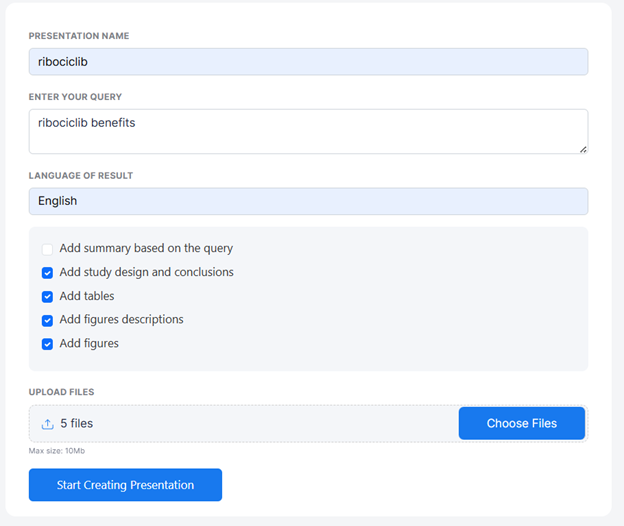
Task: Uncheck the Add study design and conclusions checkbox
Action: [x=47, y=272]
